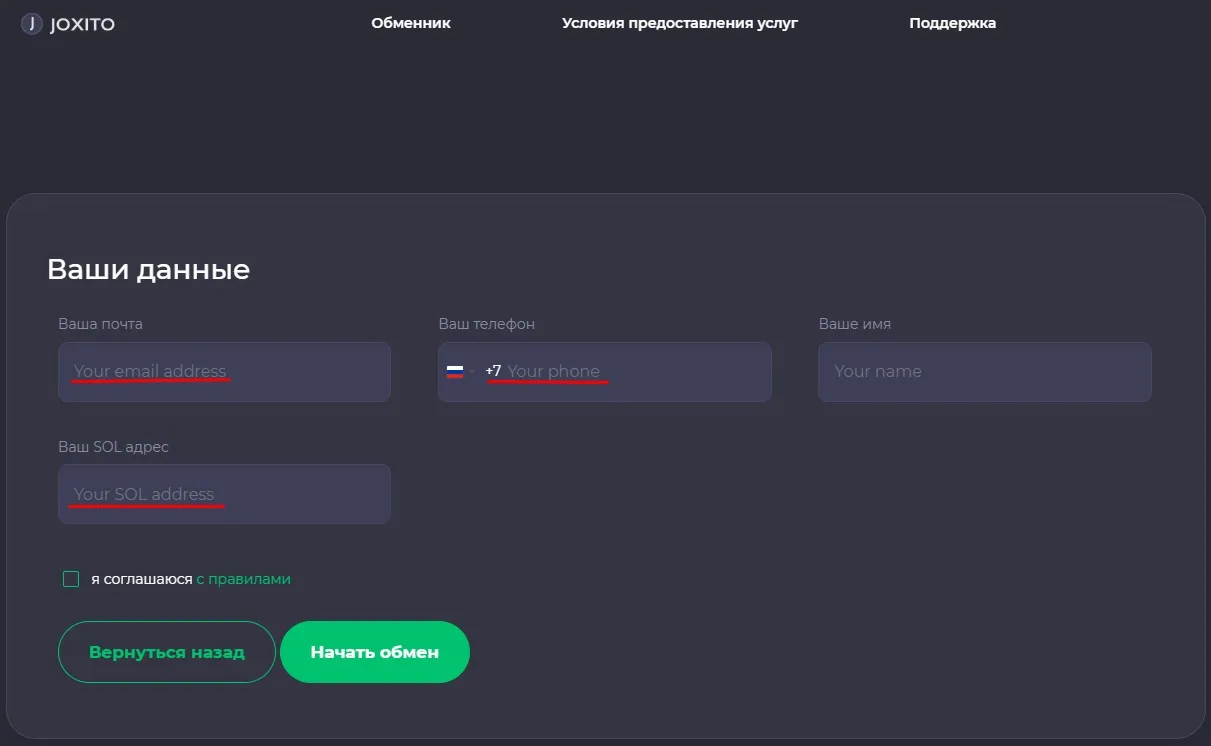The height and width of the screenshot is (746, 1211).
Task: Focus the Your SOL address field
Action: (x=224, y=494)
